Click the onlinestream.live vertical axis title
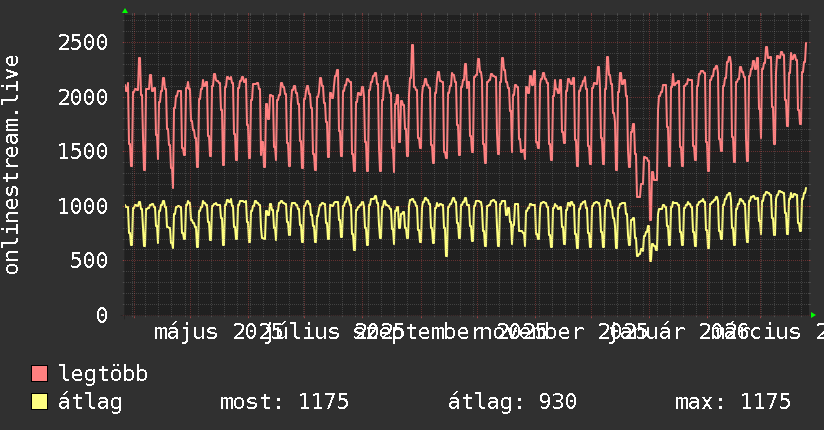Image resolution: width=824 pixels, height=430 pixels. (11, 164)
